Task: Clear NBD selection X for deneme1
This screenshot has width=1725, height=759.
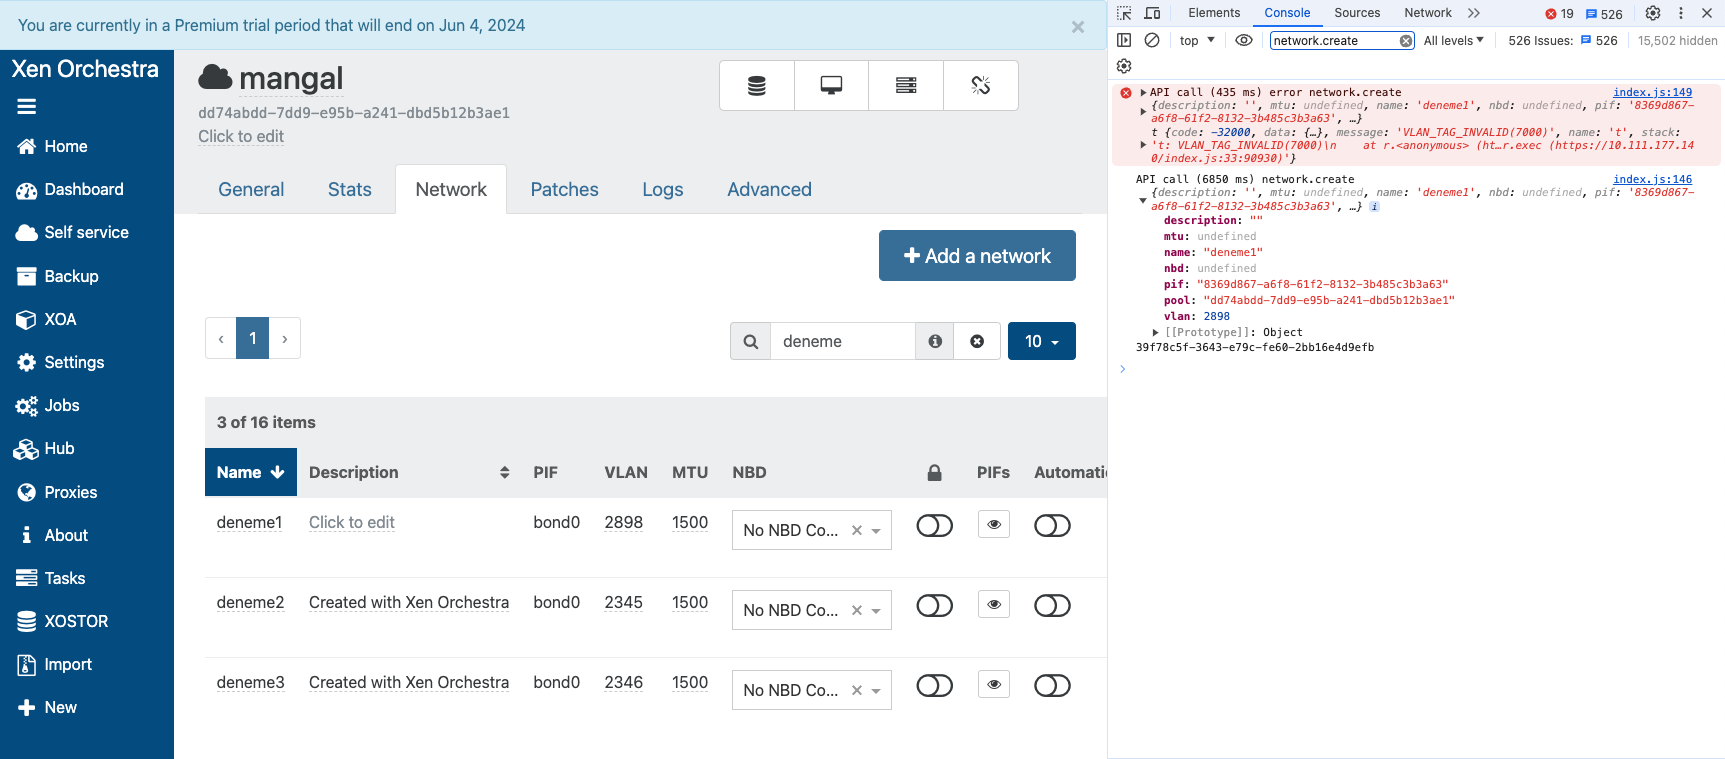Action: [x=857, y=530]
